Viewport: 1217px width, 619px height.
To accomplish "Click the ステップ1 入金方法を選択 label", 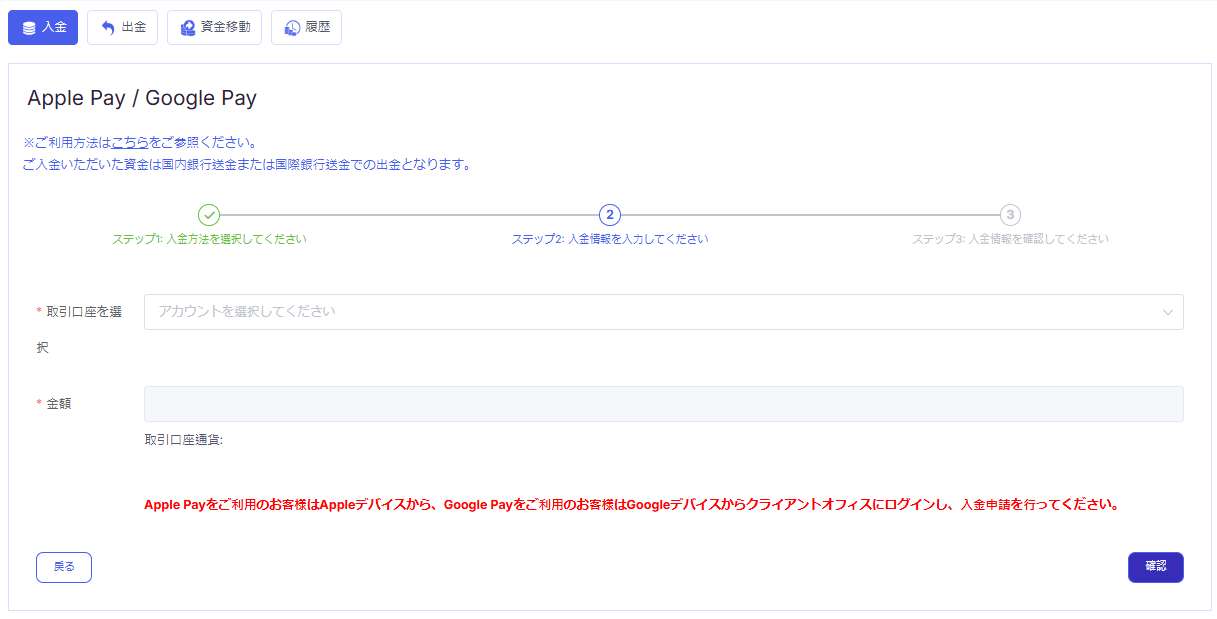I will point(209,239).
